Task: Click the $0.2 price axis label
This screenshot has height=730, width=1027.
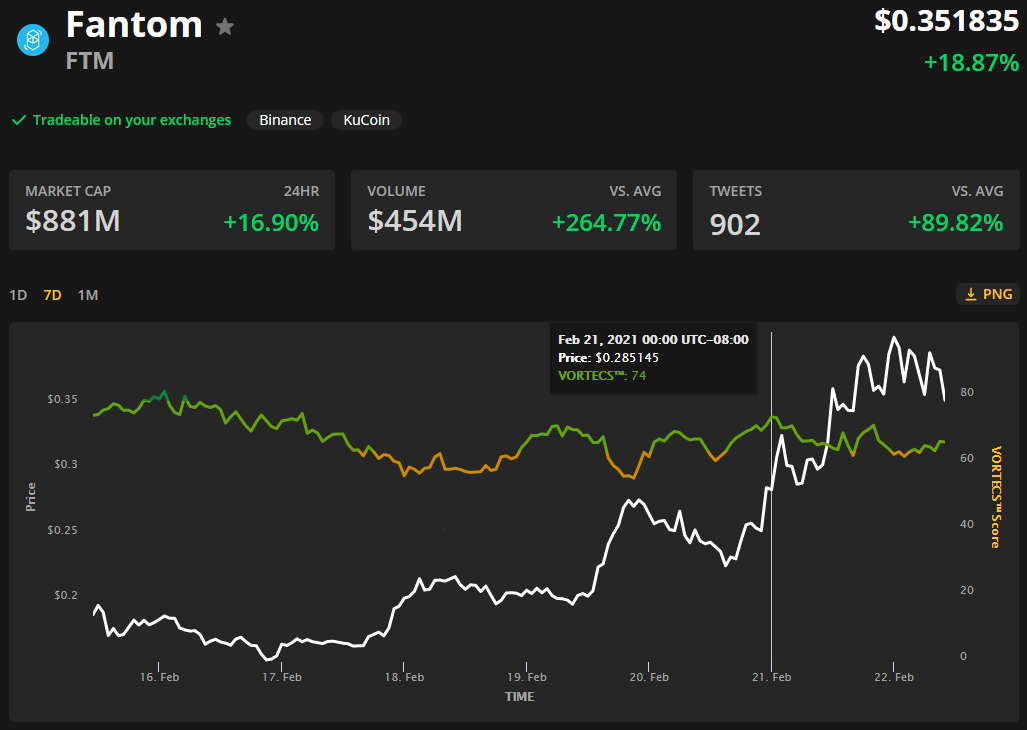Action: (65, 595)
